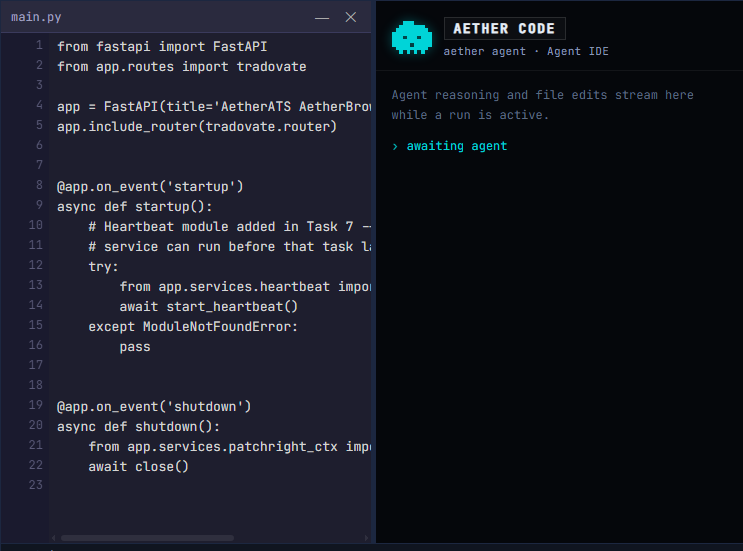
Task: Click the 'from app.routes import tradovate' line
Action: (x=181, y=66)
